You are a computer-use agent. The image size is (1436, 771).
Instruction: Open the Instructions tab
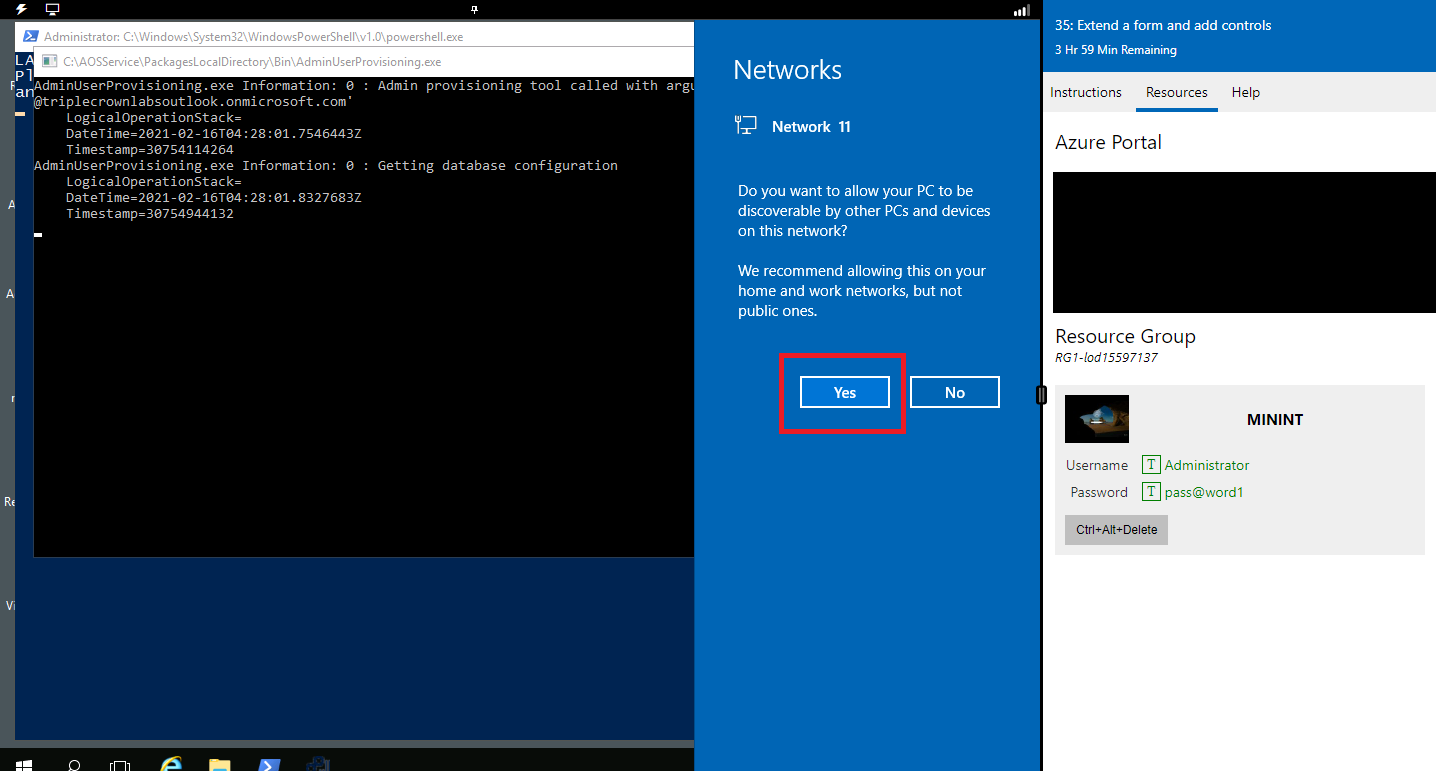pyautogui.click(x=1086, y=92)
